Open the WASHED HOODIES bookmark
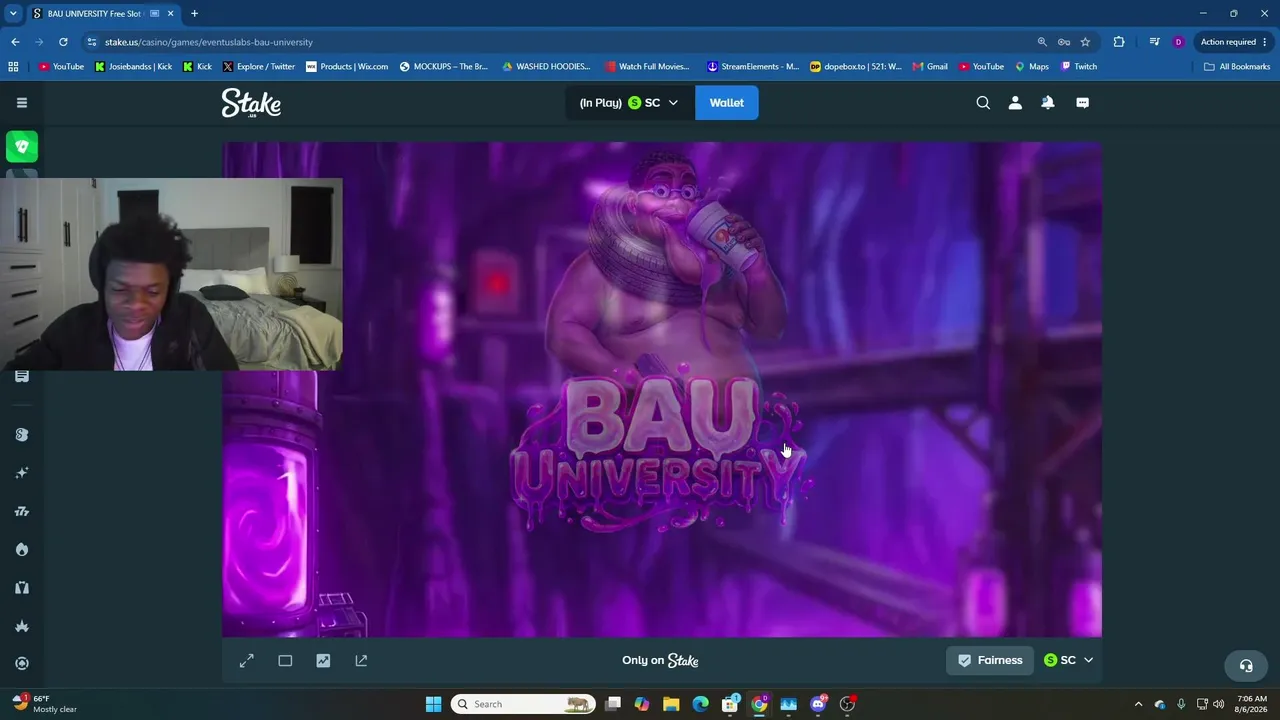This screenshot has height=720, width=1280. point(546,67)
